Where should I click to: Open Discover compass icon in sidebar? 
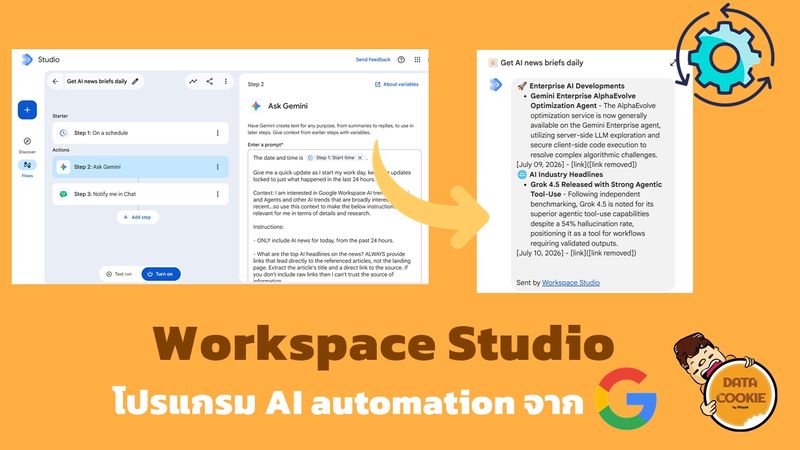(x=27, y=141)
